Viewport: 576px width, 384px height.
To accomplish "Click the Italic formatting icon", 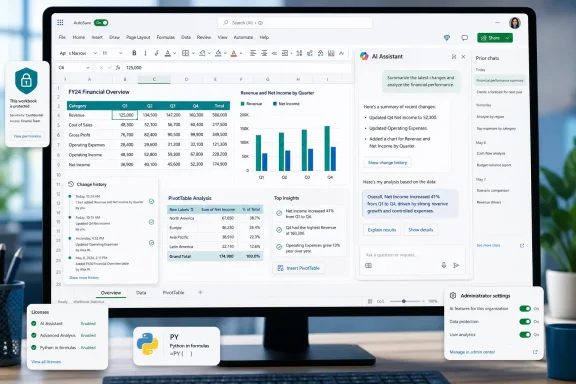I will 145,53.
